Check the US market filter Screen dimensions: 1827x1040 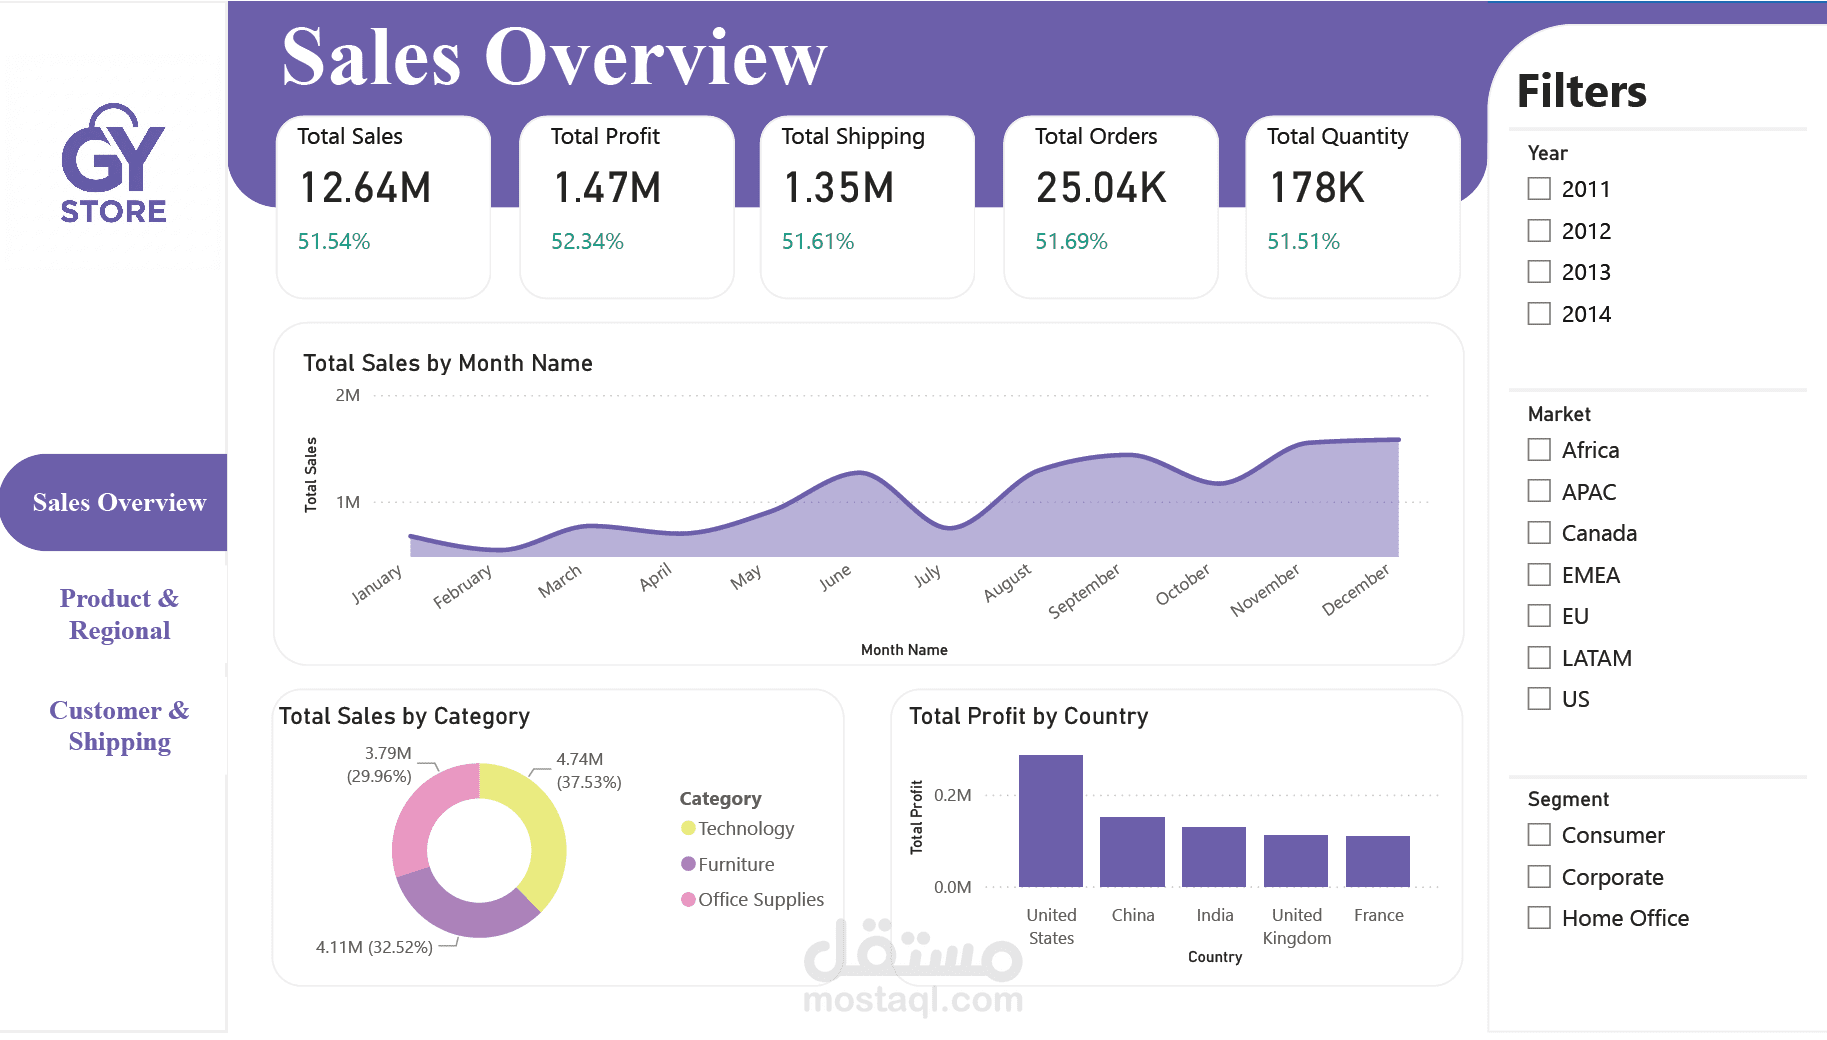(1538, 698)
